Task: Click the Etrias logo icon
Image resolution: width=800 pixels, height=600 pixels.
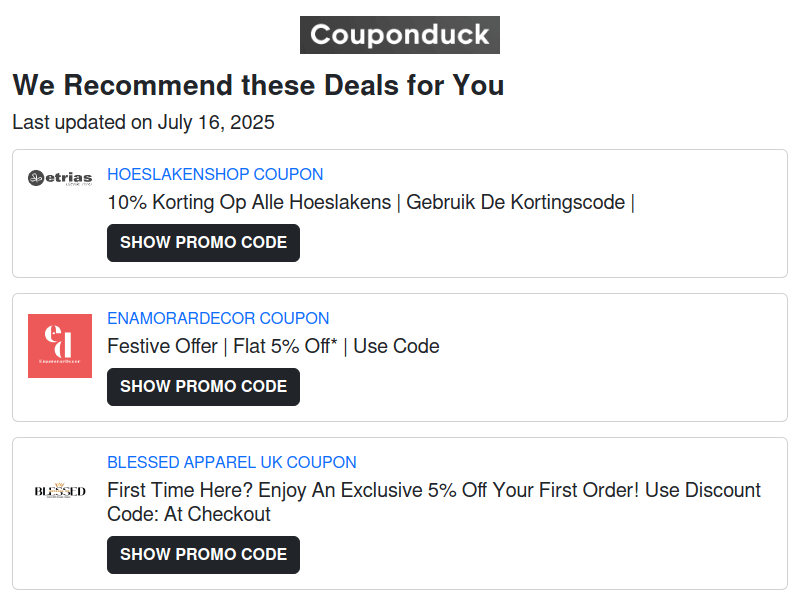Action: point(59,176)
